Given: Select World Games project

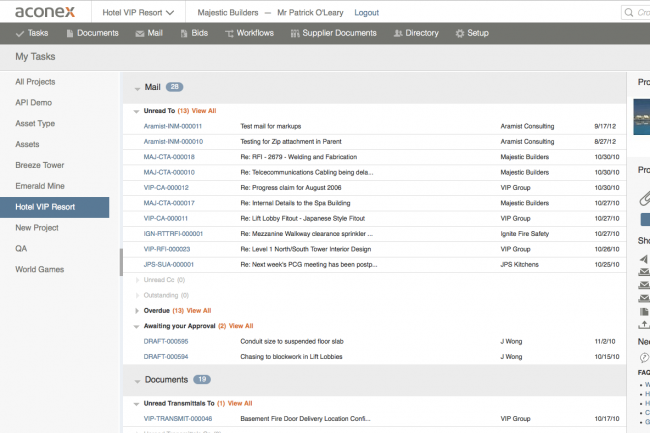Looking at the screenshot, I should click(x=40, y=269).
